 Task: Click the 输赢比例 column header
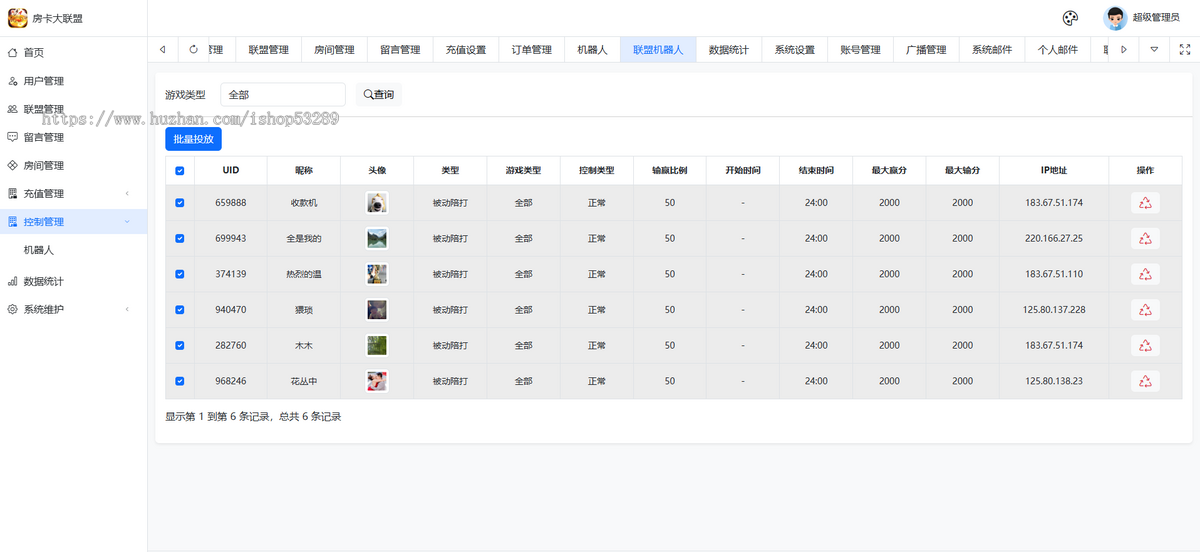[670, 171]
